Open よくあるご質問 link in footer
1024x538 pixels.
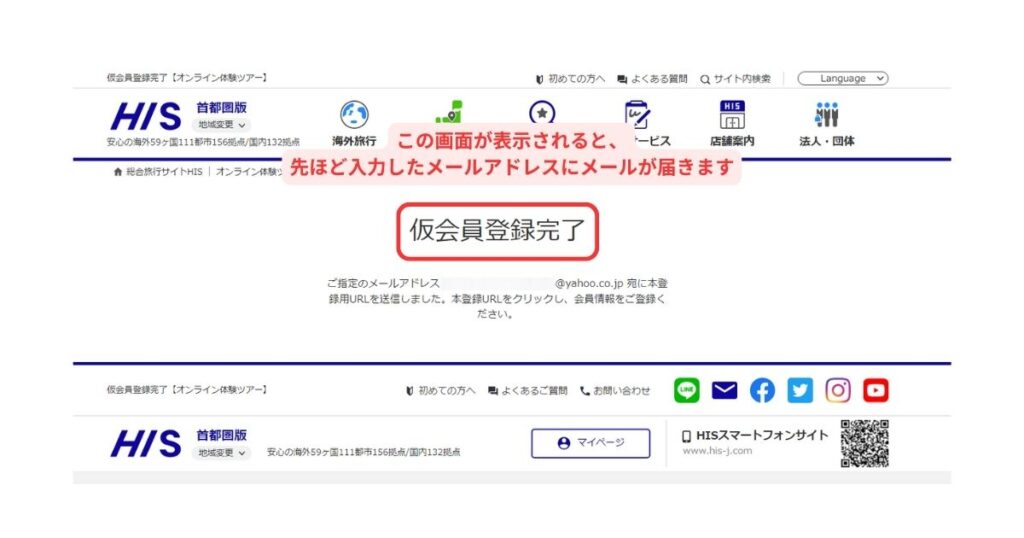[x=528, y=390]
